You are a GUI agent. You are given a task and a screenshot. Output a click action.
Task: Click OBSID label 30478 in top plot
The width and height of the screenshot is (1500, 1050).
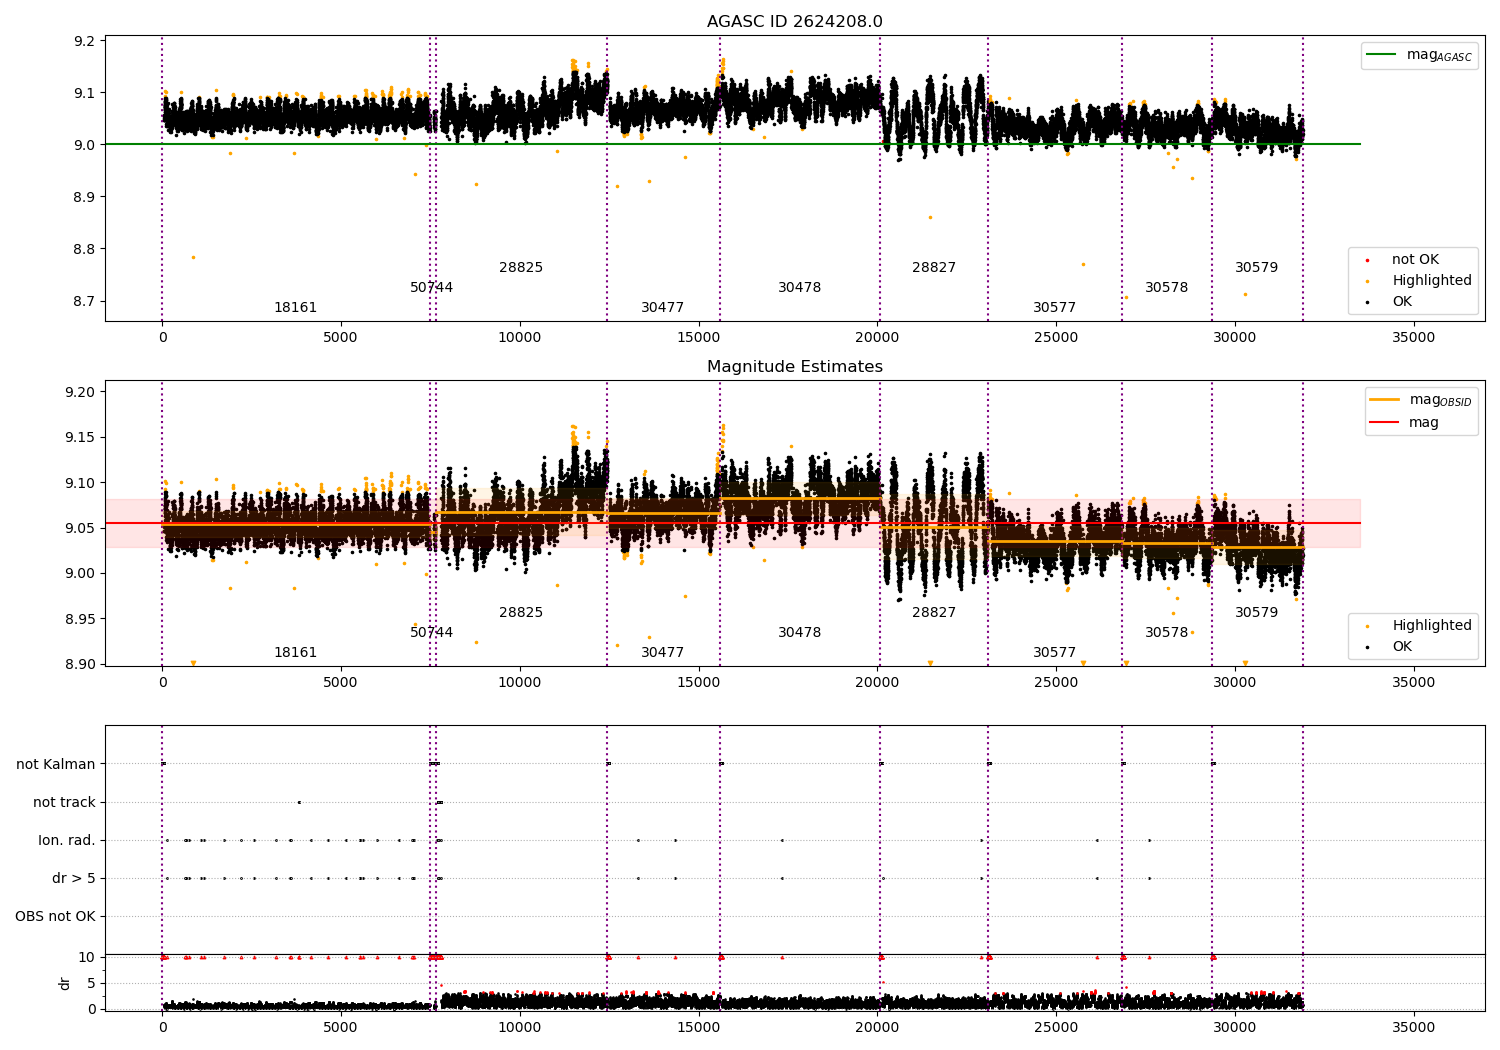tap(800, 287)
